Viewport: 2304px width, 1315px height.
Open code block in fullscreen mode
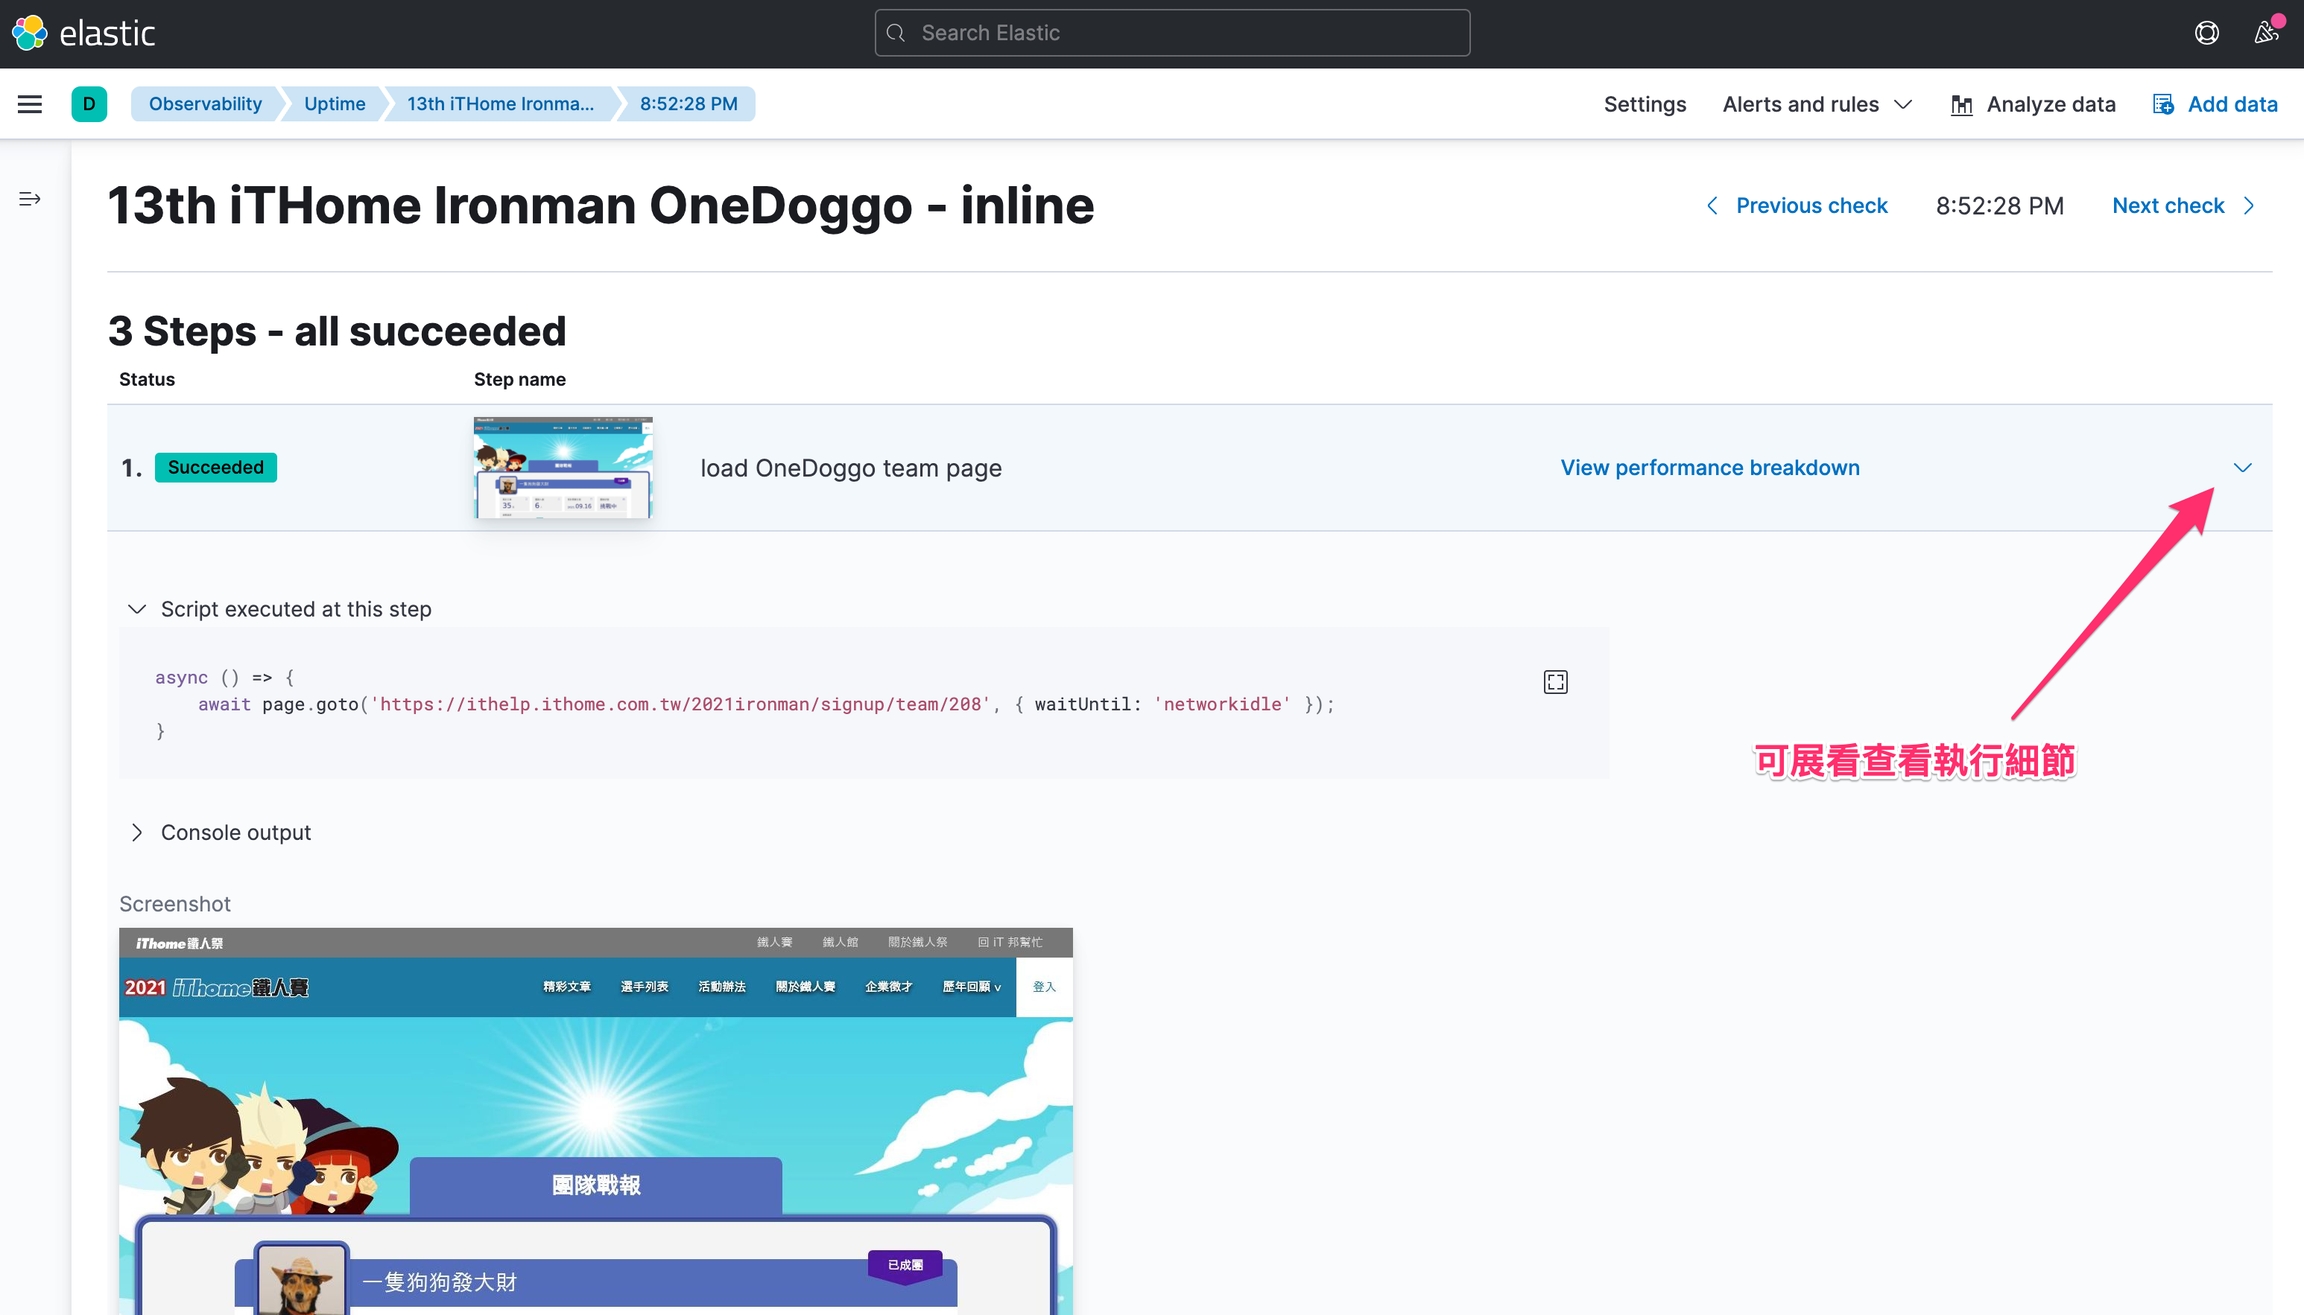[1555, 682]
